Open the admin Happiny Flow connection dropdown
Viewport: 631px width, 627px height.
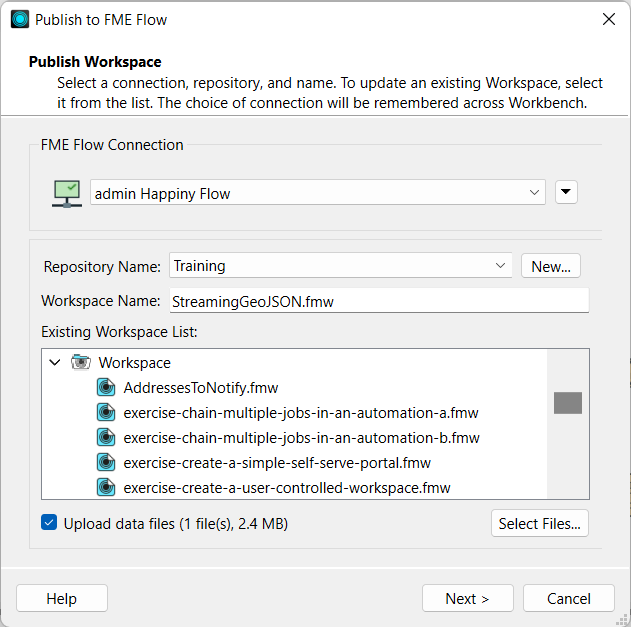click(x=318, y=192)
